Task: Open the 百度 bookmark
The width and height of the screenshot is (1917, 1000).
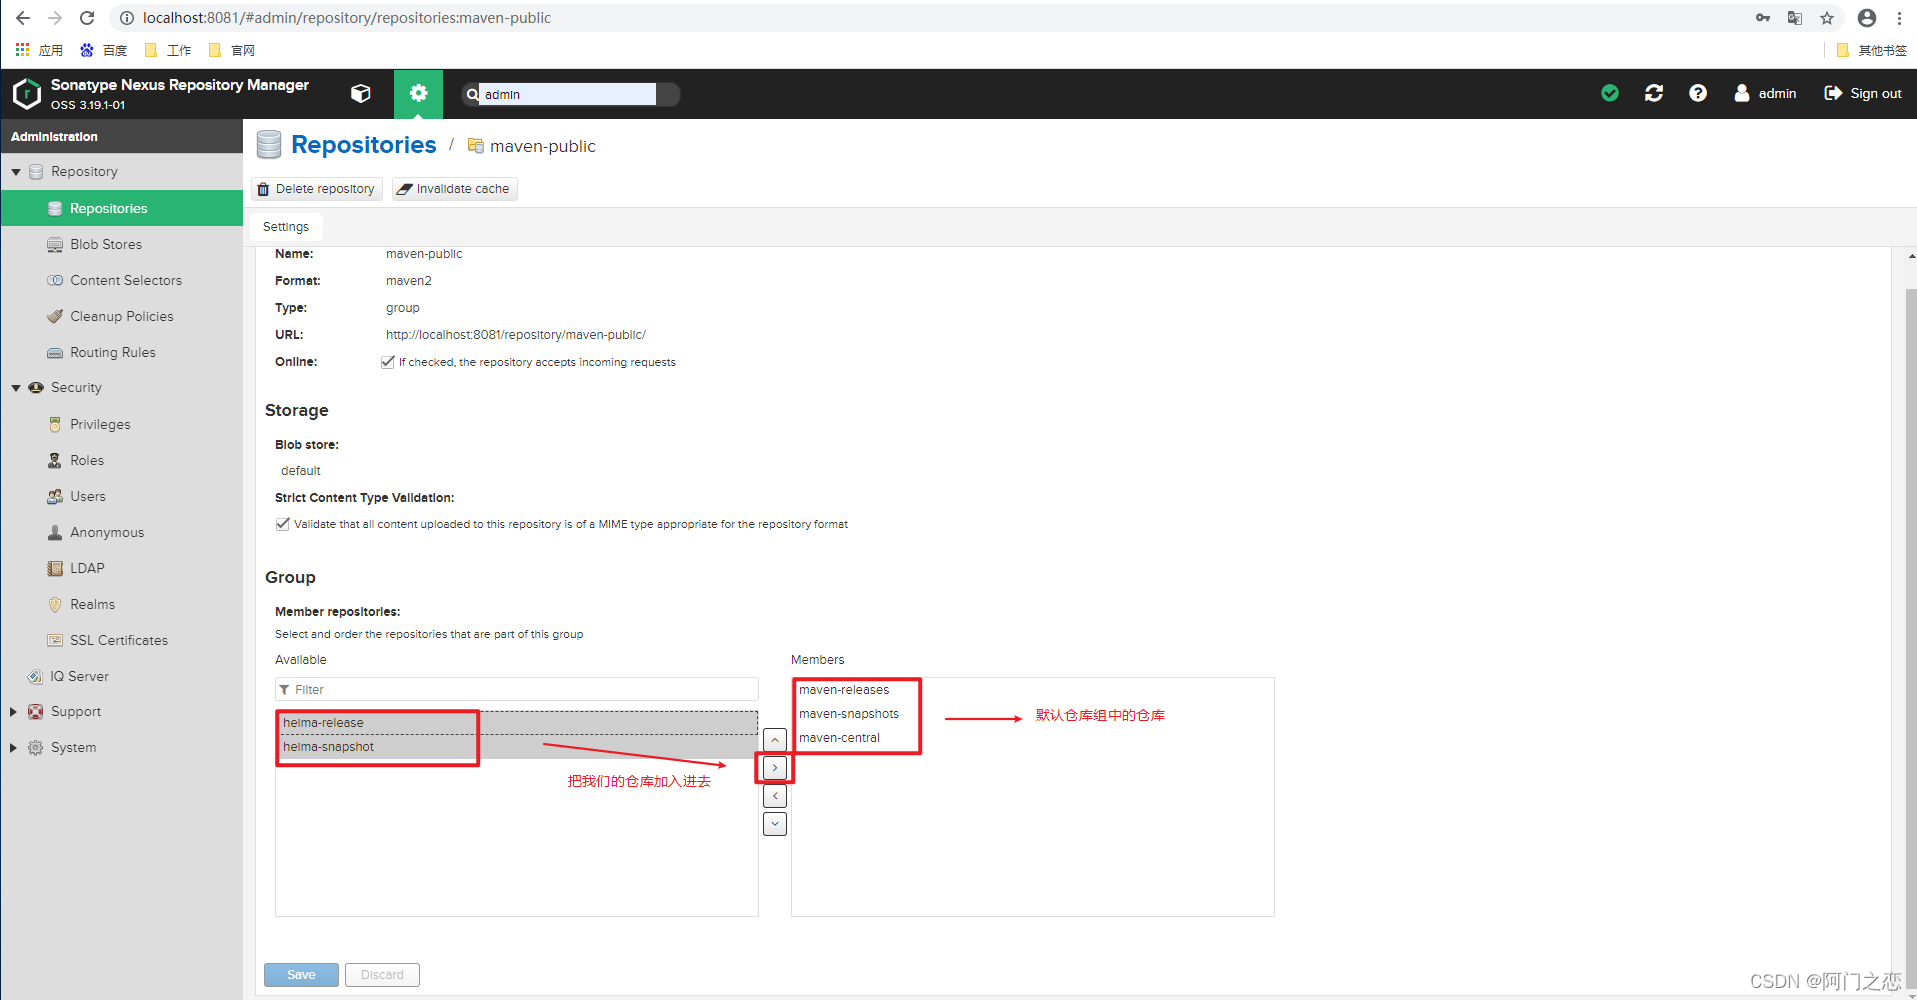Action: pyautogui.click(x=104, y=50)
